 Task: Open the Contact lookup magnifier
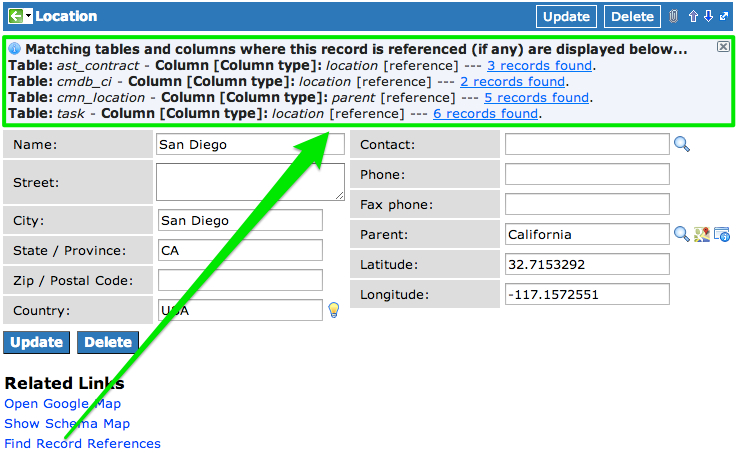pyautogui.click(x=681, y=145)
